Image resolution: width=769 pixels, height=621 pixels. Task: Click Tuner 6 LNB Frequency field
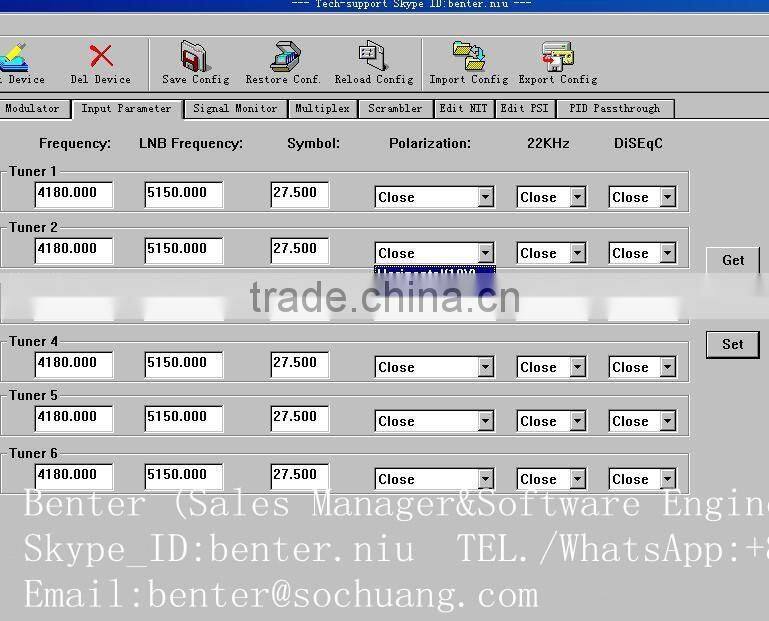click(183, 476)
